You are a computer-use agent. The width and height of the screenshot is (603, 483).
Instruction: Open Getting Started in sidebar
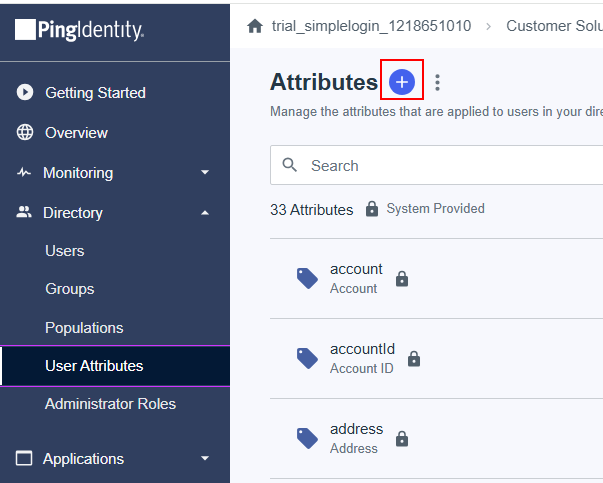[x=95, y=93]
